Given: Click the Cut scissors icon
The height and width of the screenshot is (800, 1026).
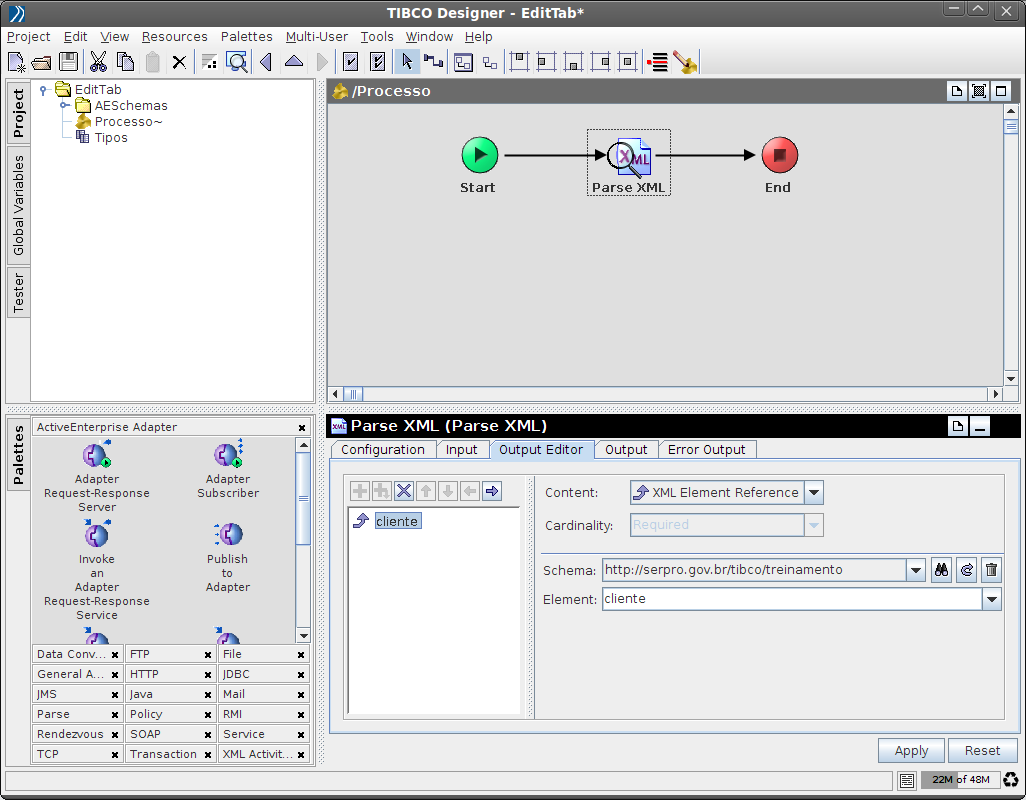Looking at the screenshot, I should (x=98, y=62).
